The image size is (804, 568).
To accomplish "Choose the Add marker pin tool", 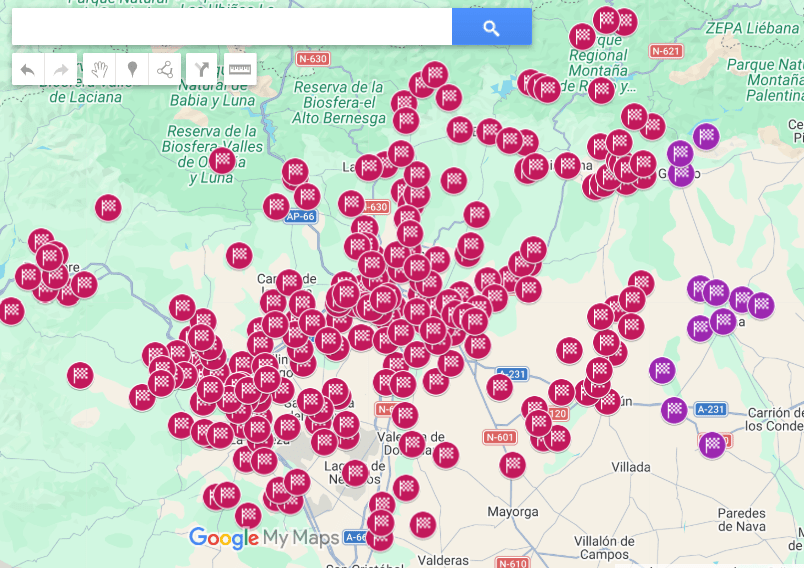I will tap(132, 70).
